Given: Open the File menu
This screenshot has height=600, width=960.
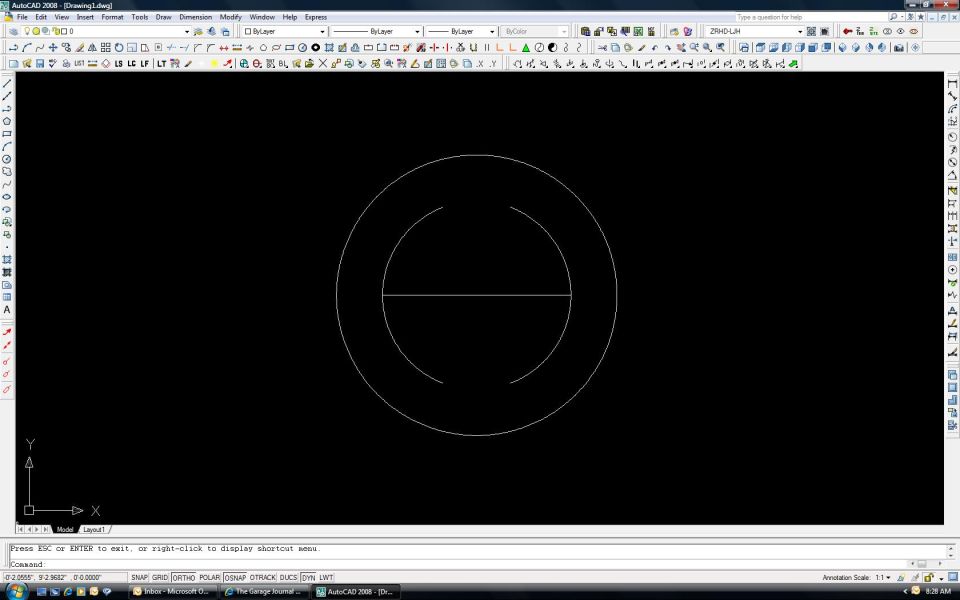Looking at the screenshot, I should point(22,17).
